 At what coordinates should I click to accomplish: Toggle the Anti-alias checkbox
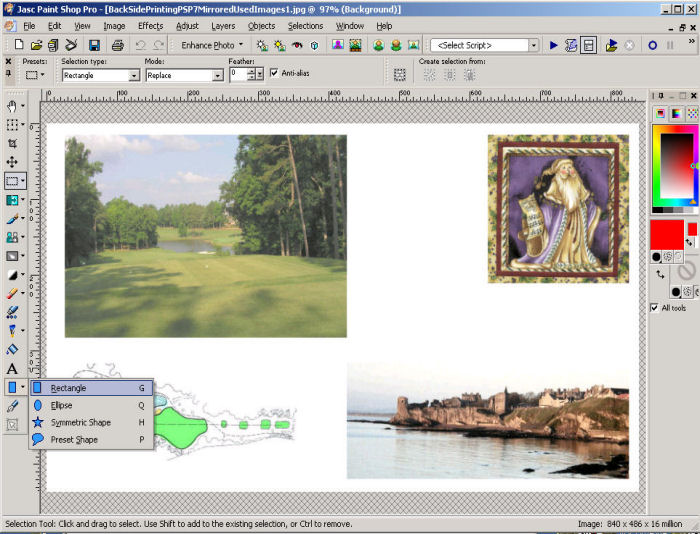coord(274,73)
